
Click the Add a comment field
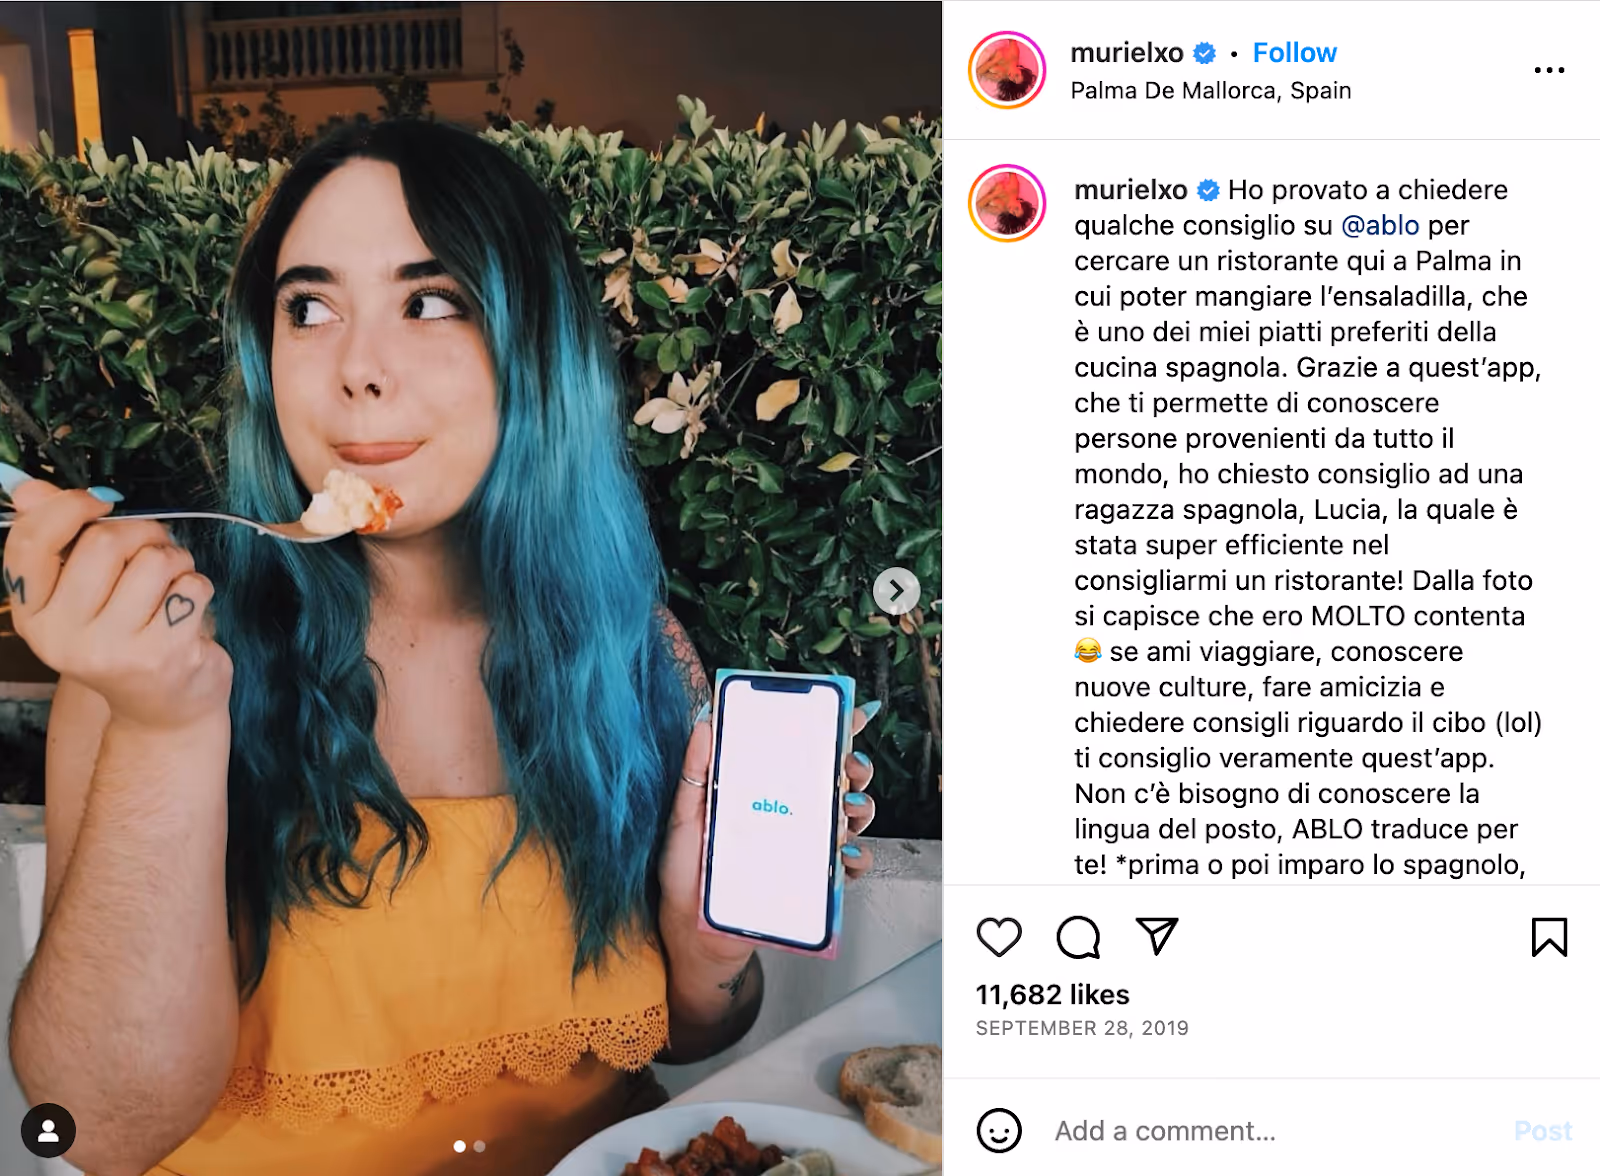click(x=1270, y=1131)
